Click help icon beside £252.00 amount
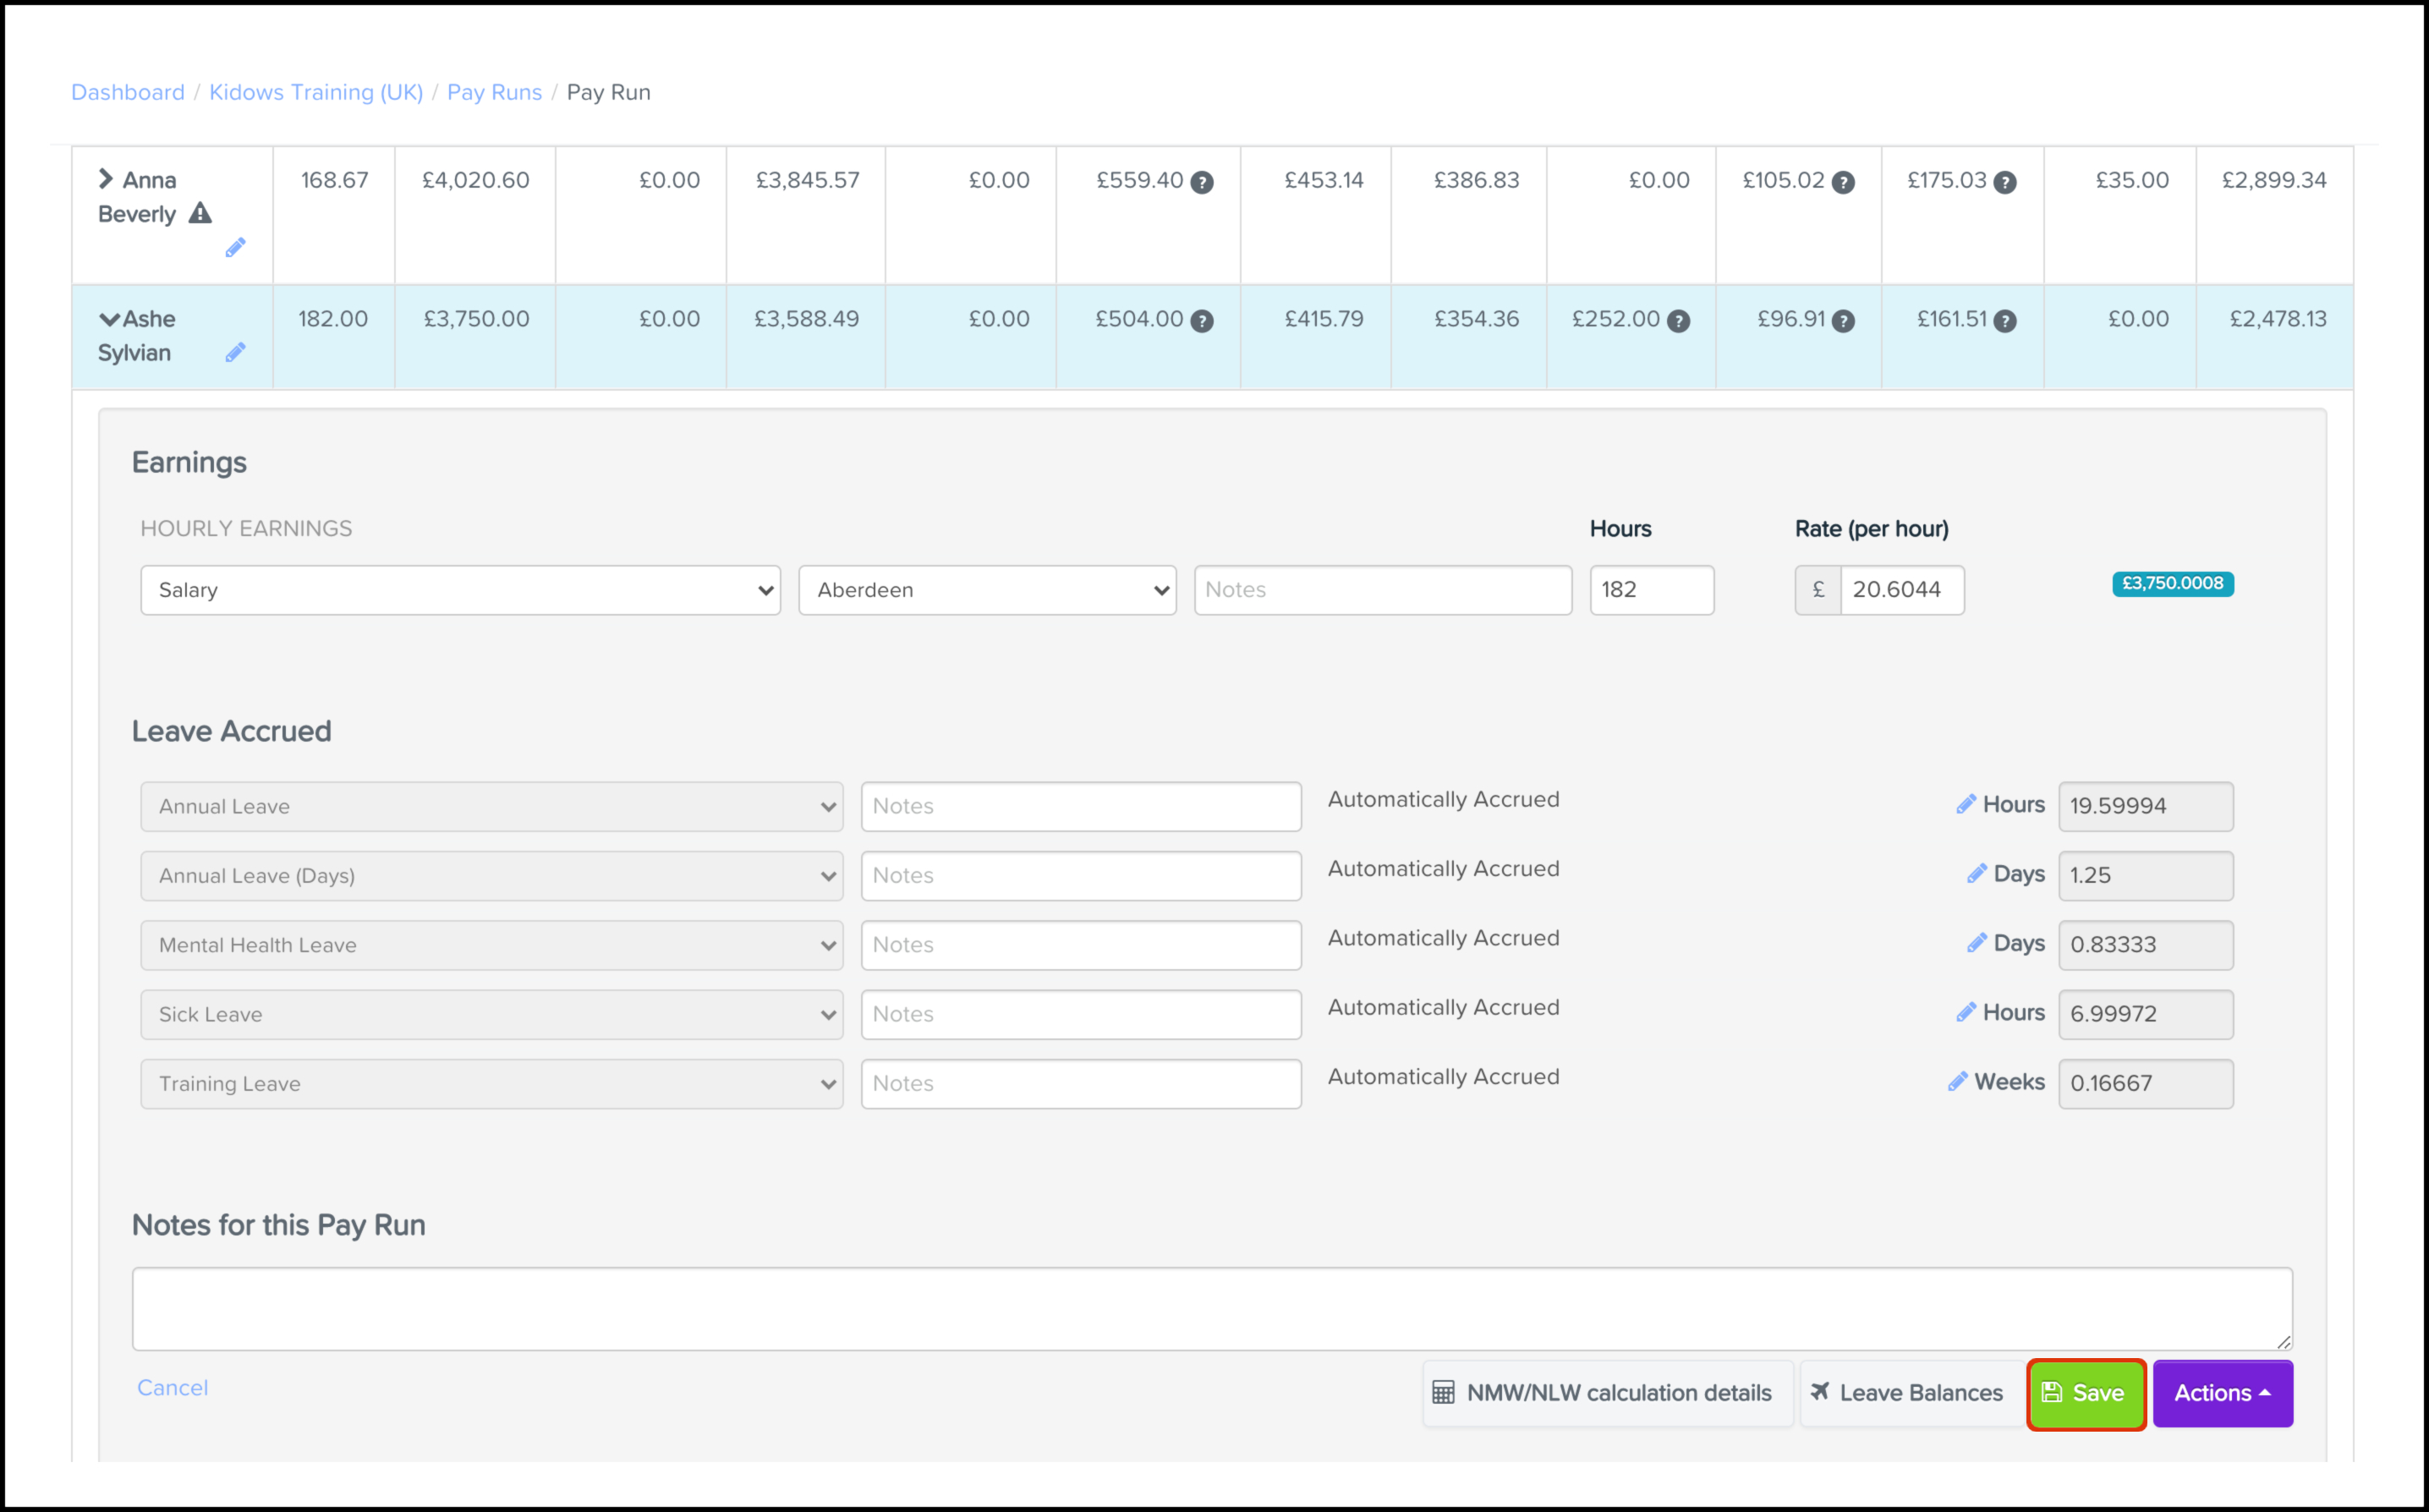Viewport: 2429px width, 1512px height. pyautogui.click(x=1679, y=321)
